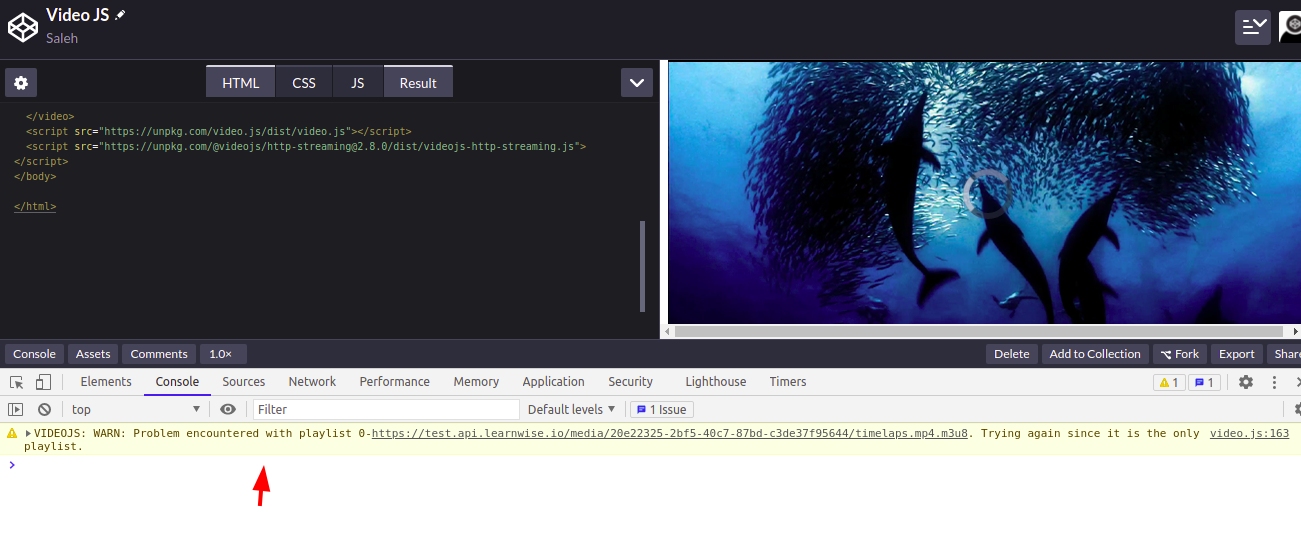Open the Assets panel button
The width and height of the screenshot is (1301, 560).
(93, 354)
